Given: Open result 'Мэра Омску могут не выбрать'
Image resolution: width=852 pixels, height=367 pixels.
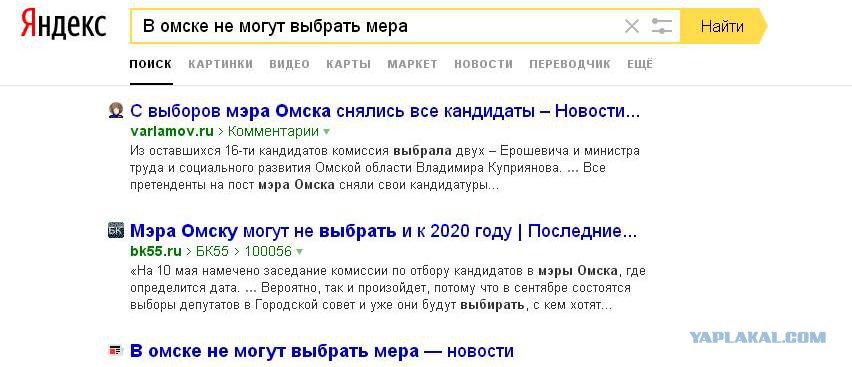Looking at the screenshot, I should pos(383,232).
